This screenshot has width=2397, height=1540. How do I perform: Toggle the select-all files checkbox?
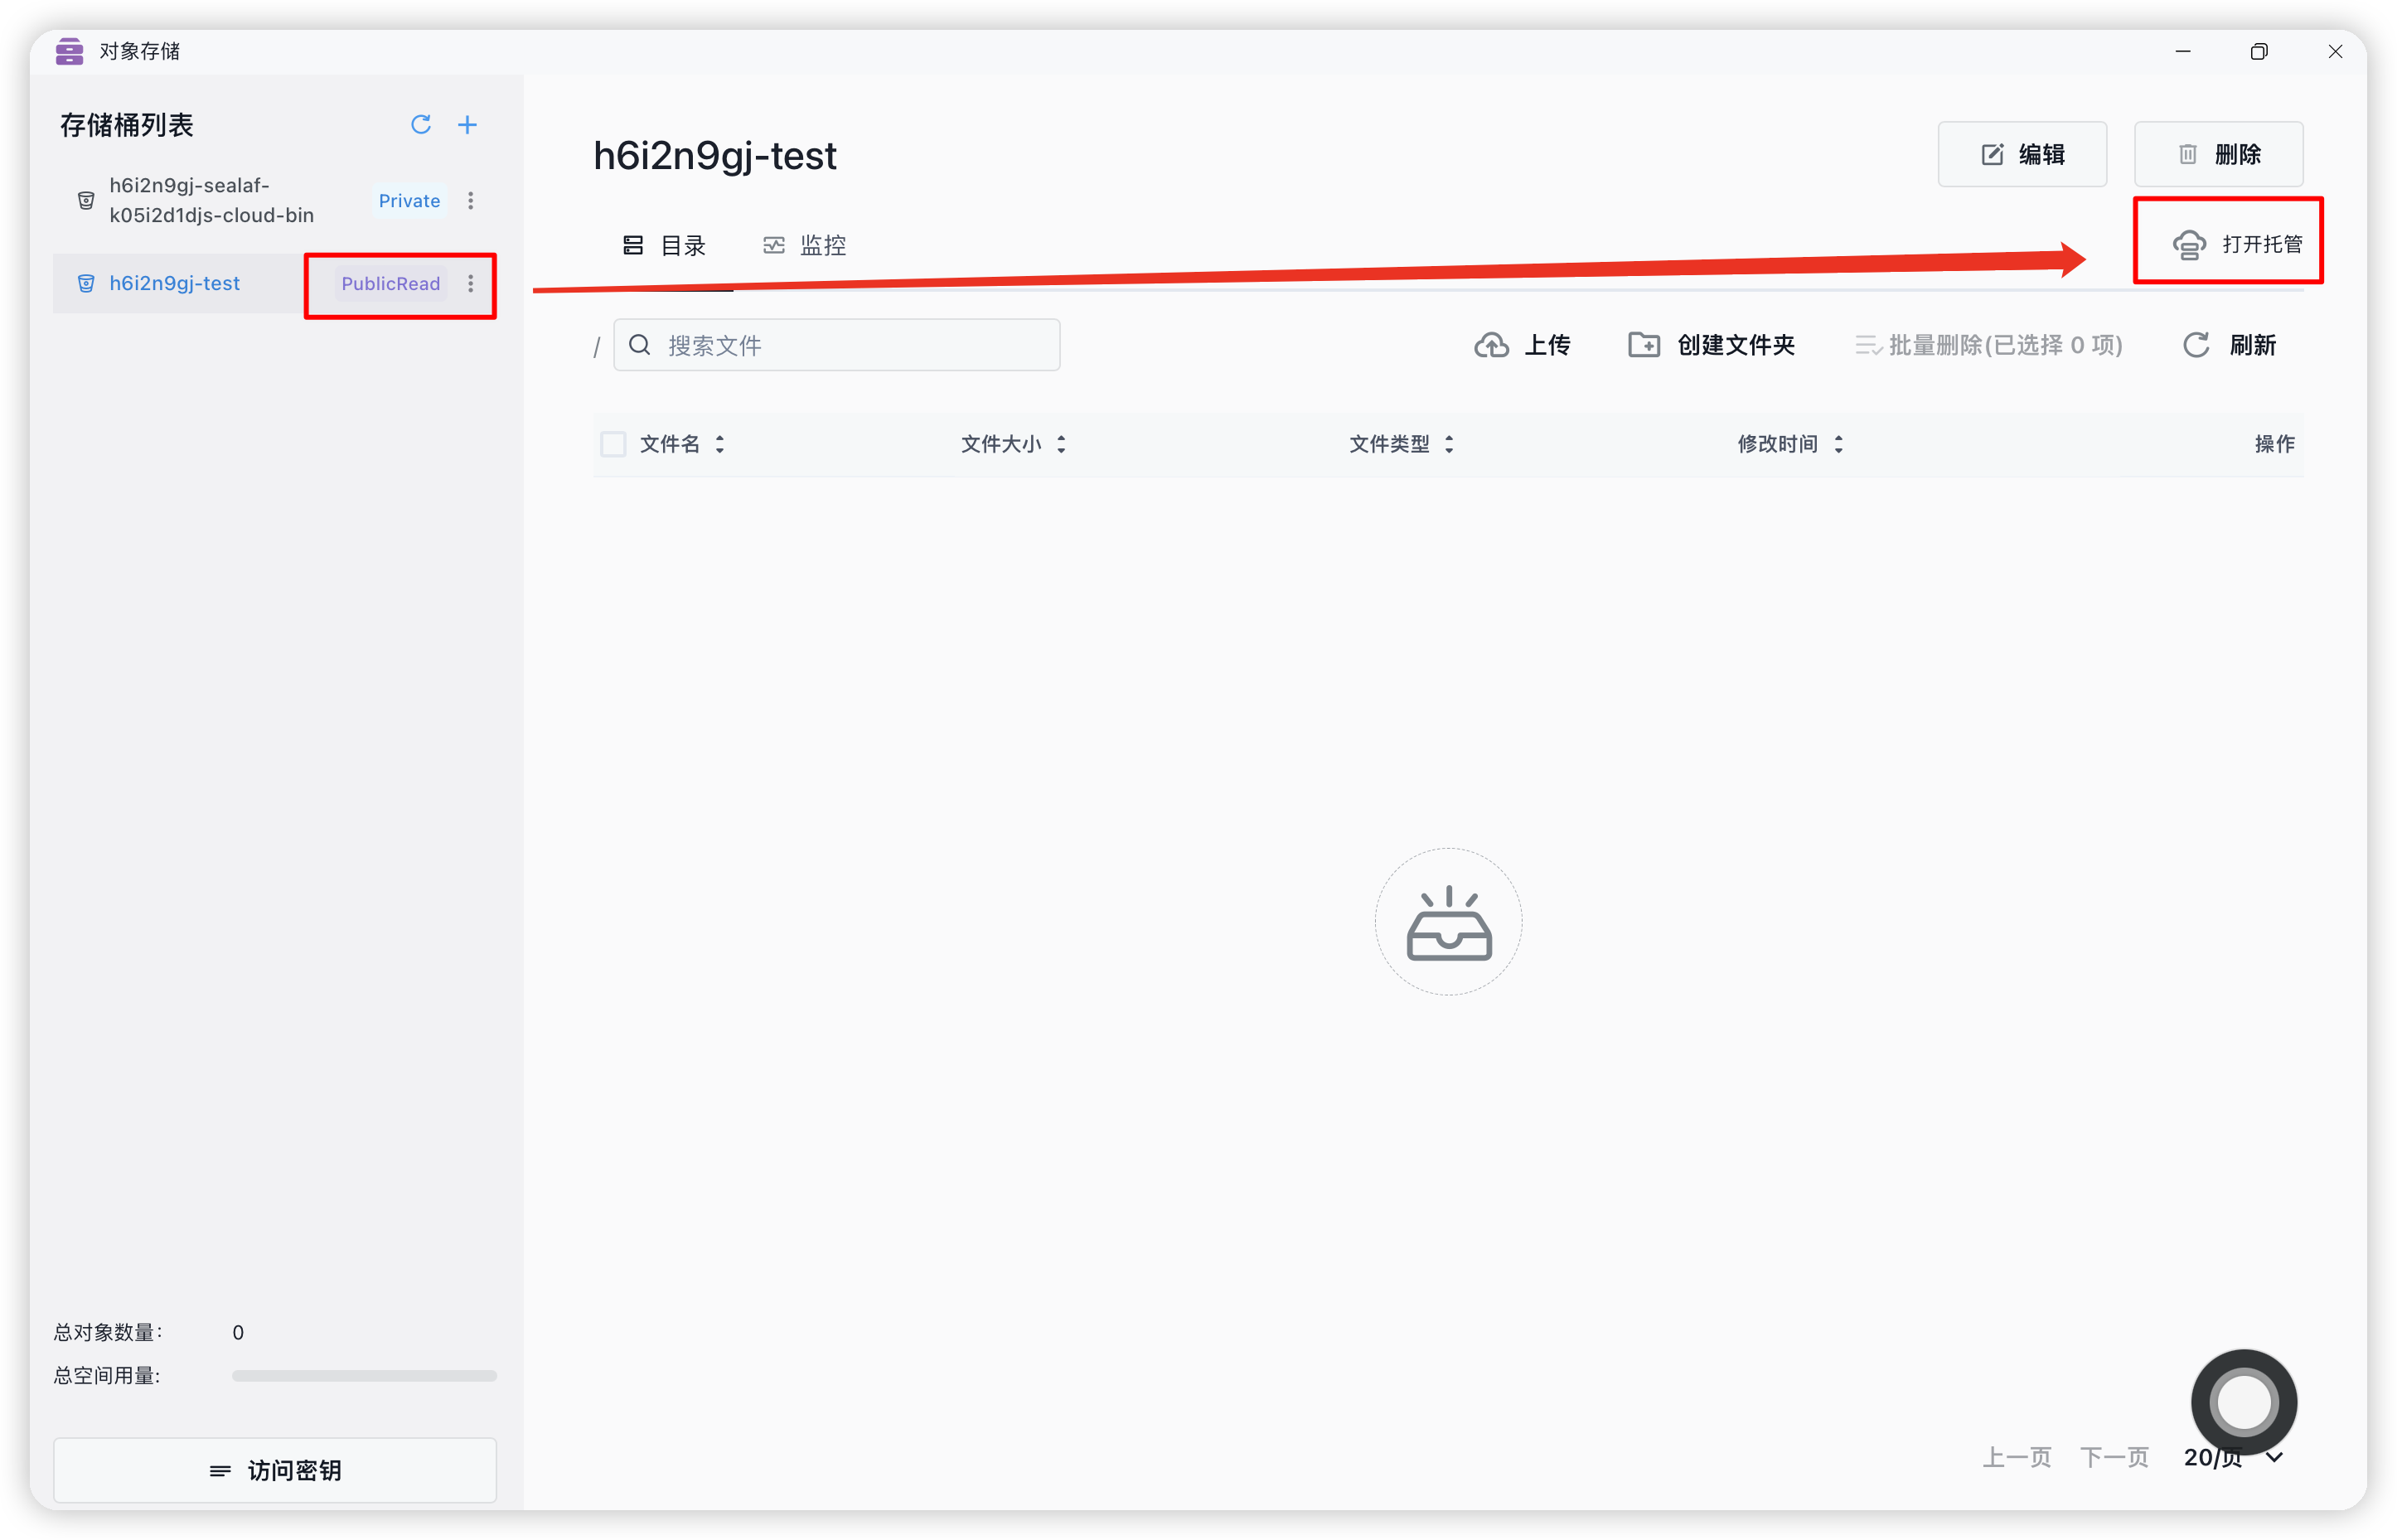pos(613,444)
